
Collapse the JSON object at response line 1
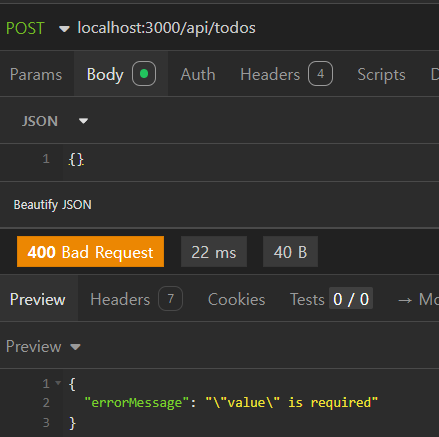coord(58,383)
